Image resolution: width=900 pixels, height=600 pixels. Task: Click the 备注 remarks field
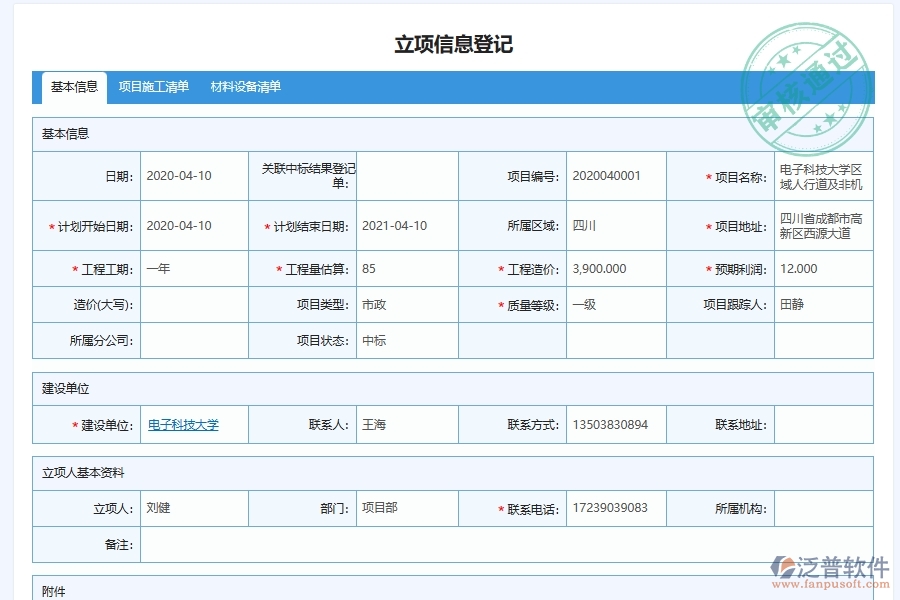point(400,544)
